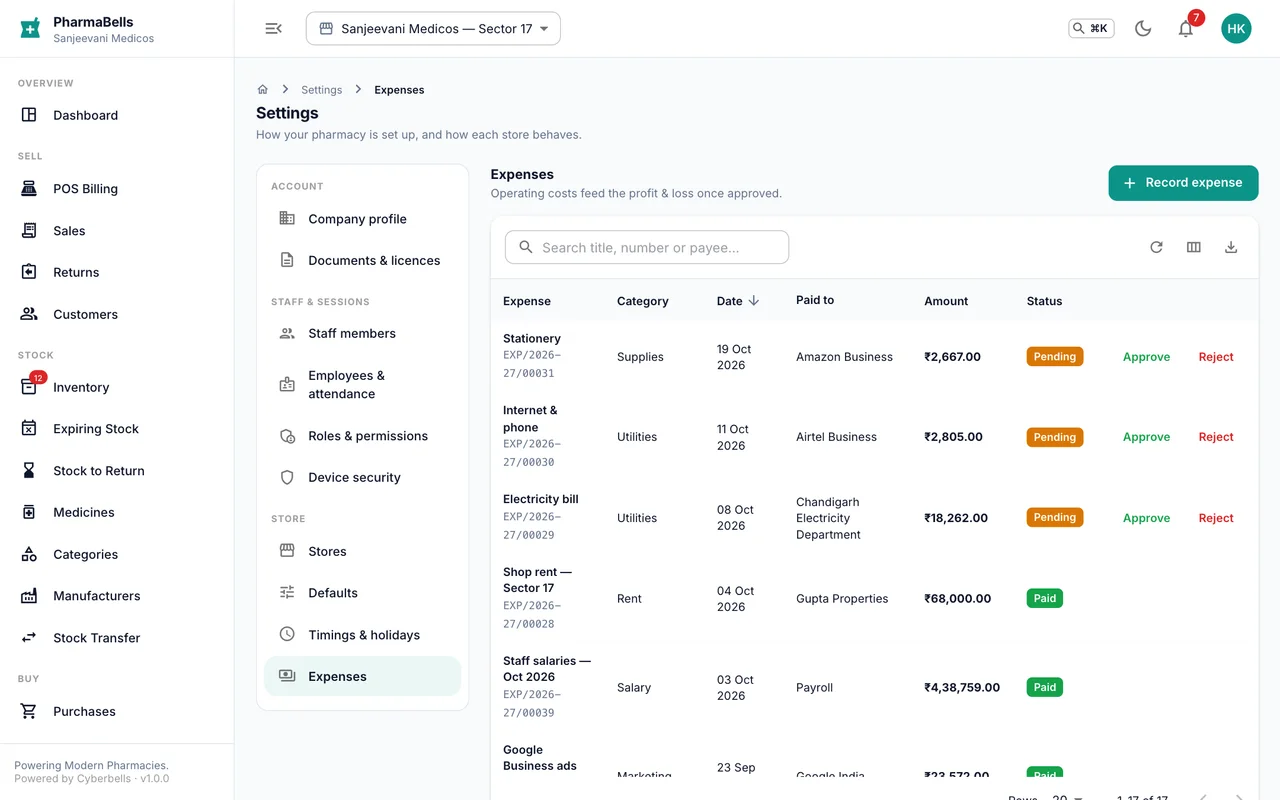This screenshot has height=800, width=1280.
Task: Refresh the expenses table
Action: click(1156, 247)
